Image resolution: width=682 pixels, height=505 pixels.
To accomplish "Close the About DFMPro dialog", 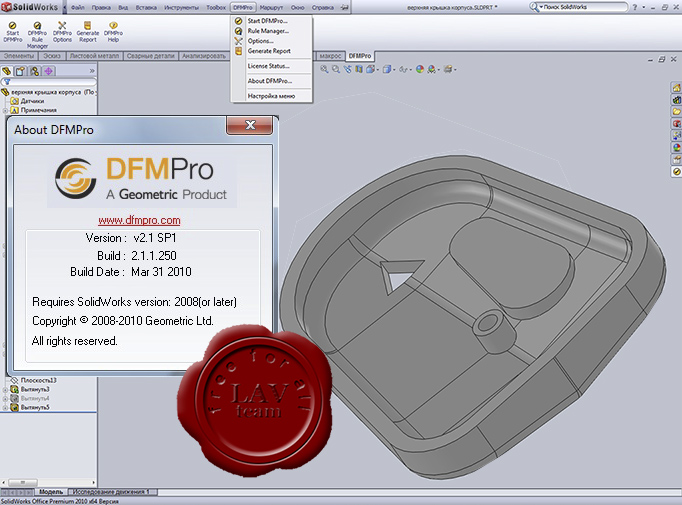I will [250, 125].
